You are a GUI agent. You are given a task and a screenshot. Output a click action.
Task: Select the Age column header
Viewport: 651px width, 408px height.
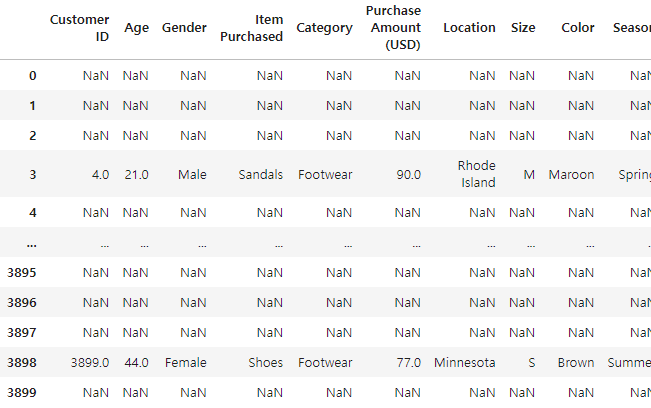137,28
